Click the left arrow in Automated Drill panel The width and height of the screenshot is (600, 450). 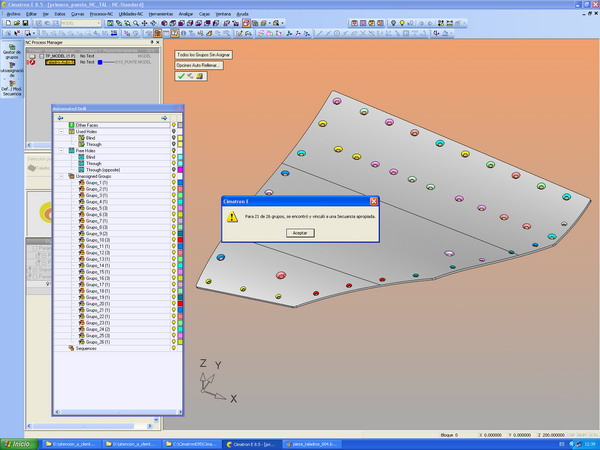(x=60, y=117)
